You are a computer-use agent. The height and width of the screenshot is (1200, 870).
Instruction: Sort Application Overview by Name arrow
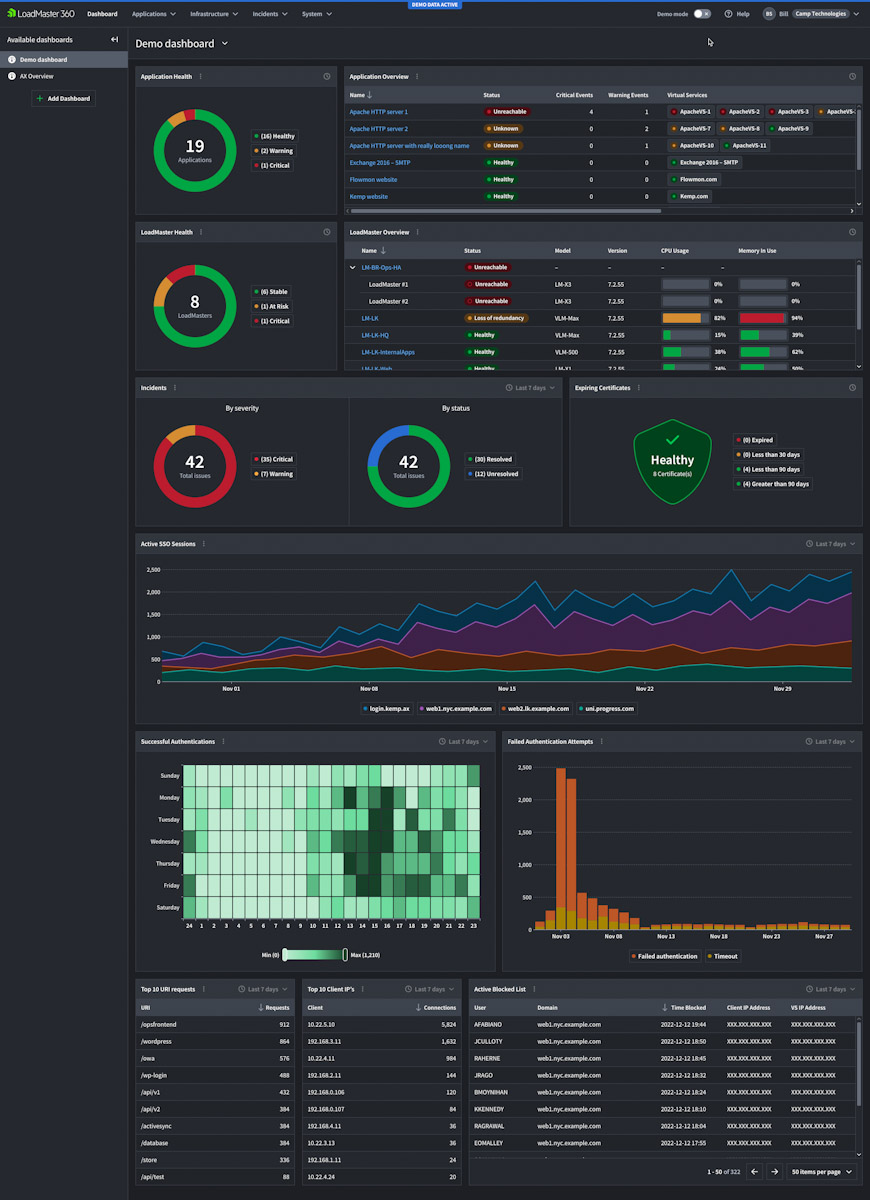click(370, 95)
